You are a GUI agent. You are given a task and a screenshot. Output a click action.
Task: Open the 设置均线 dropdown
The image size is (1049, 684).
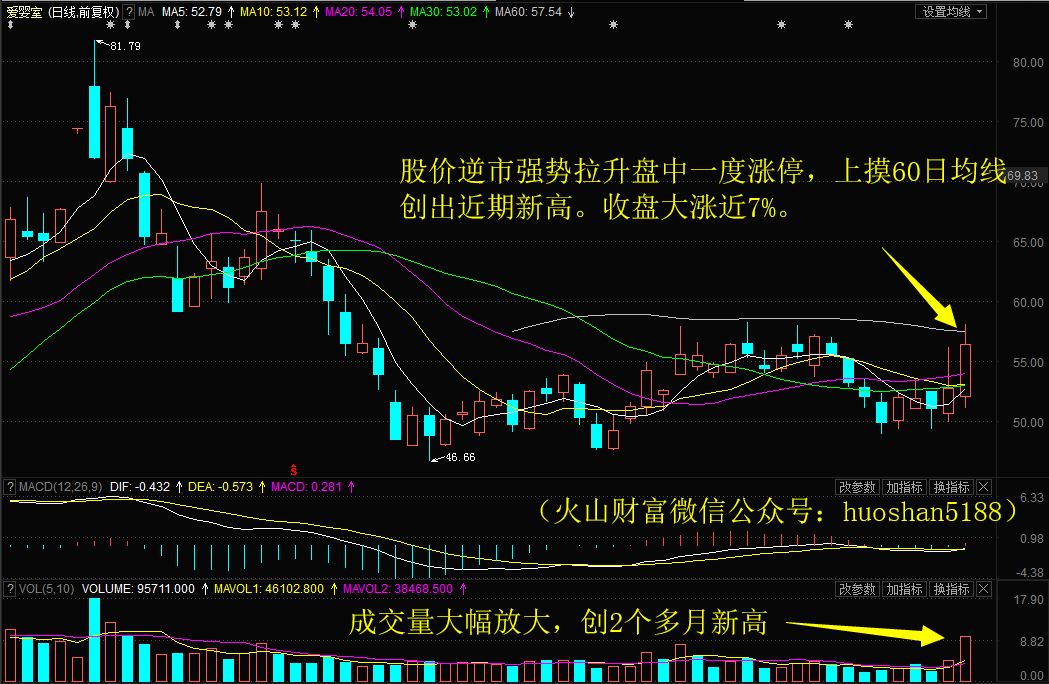[951, 12]
